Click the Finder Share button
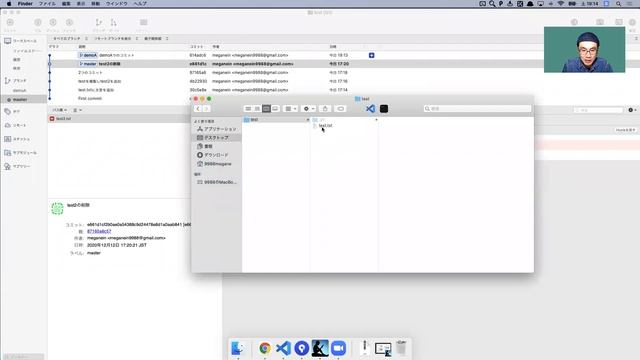 click(325, 109)
